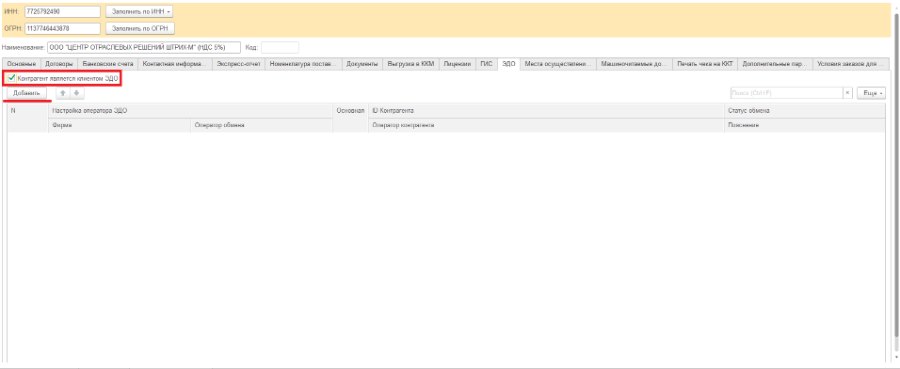This screenshot has width=900, height=369.
Task: Clear the search field with the X
Action: [847, 93]
